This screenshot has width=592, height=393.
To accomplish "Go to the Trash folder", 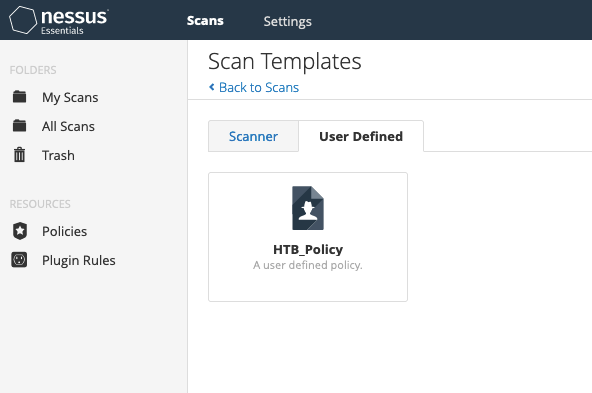I will point(58,155).
